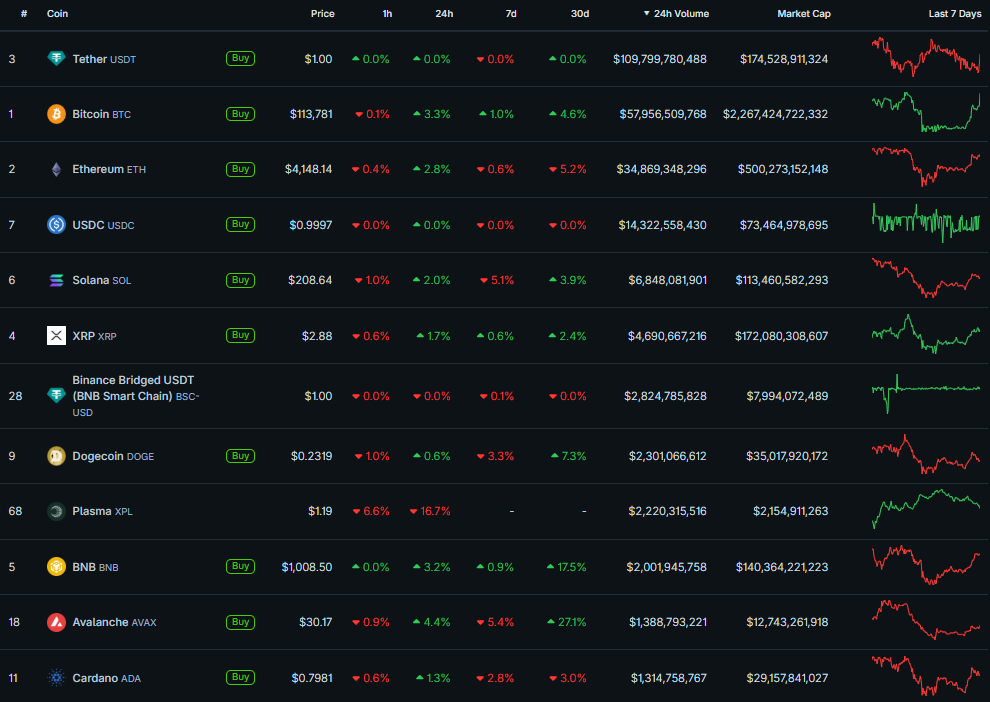Buy Ethereum using its Buy button
This screenshot has height=702, width=990.
click(241, 169)
